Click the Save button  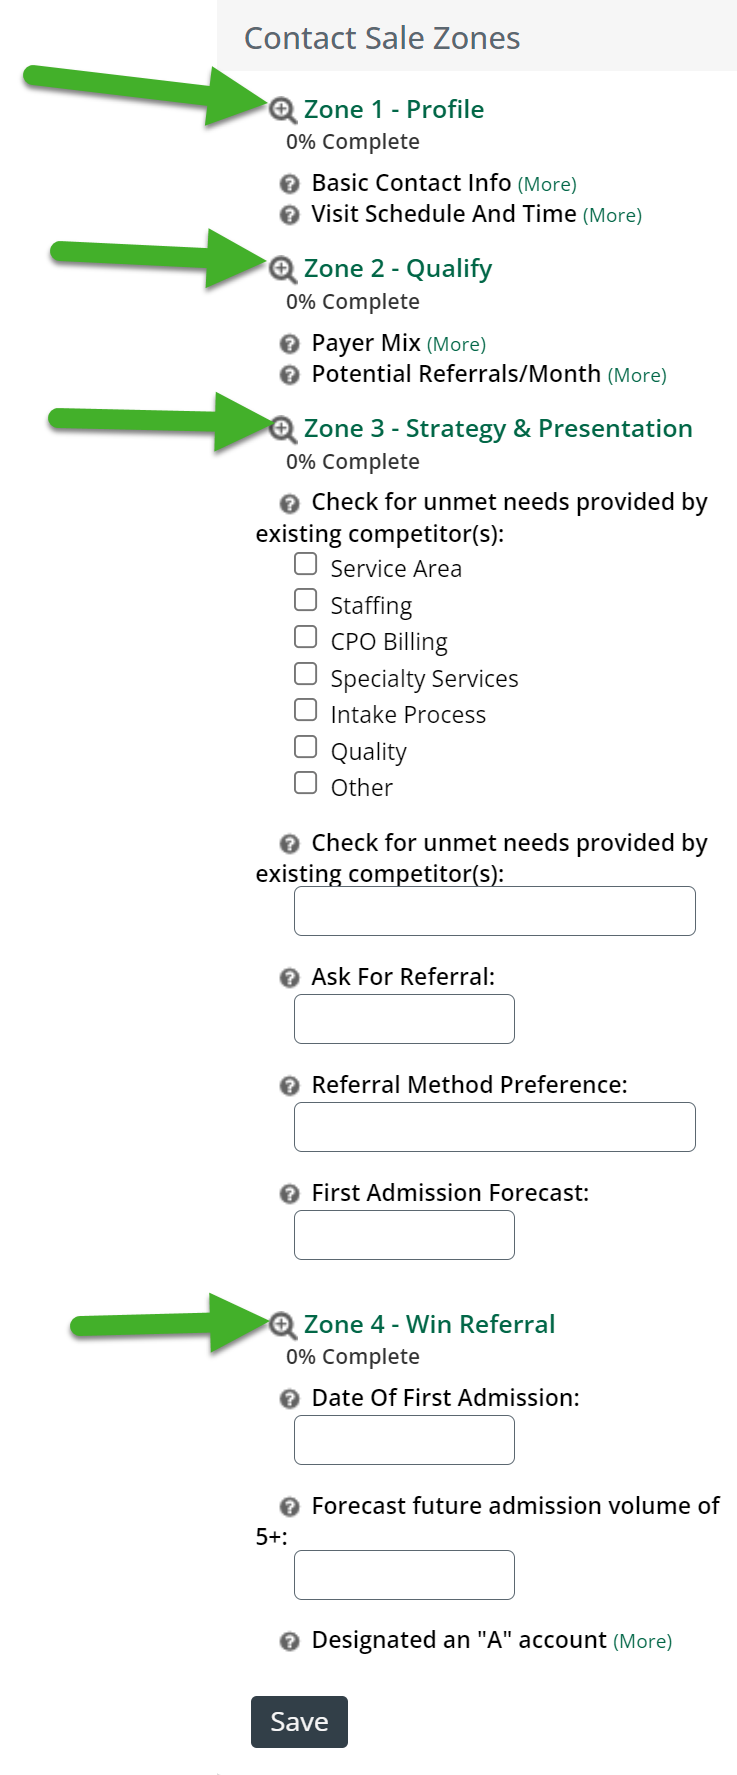299,1722
